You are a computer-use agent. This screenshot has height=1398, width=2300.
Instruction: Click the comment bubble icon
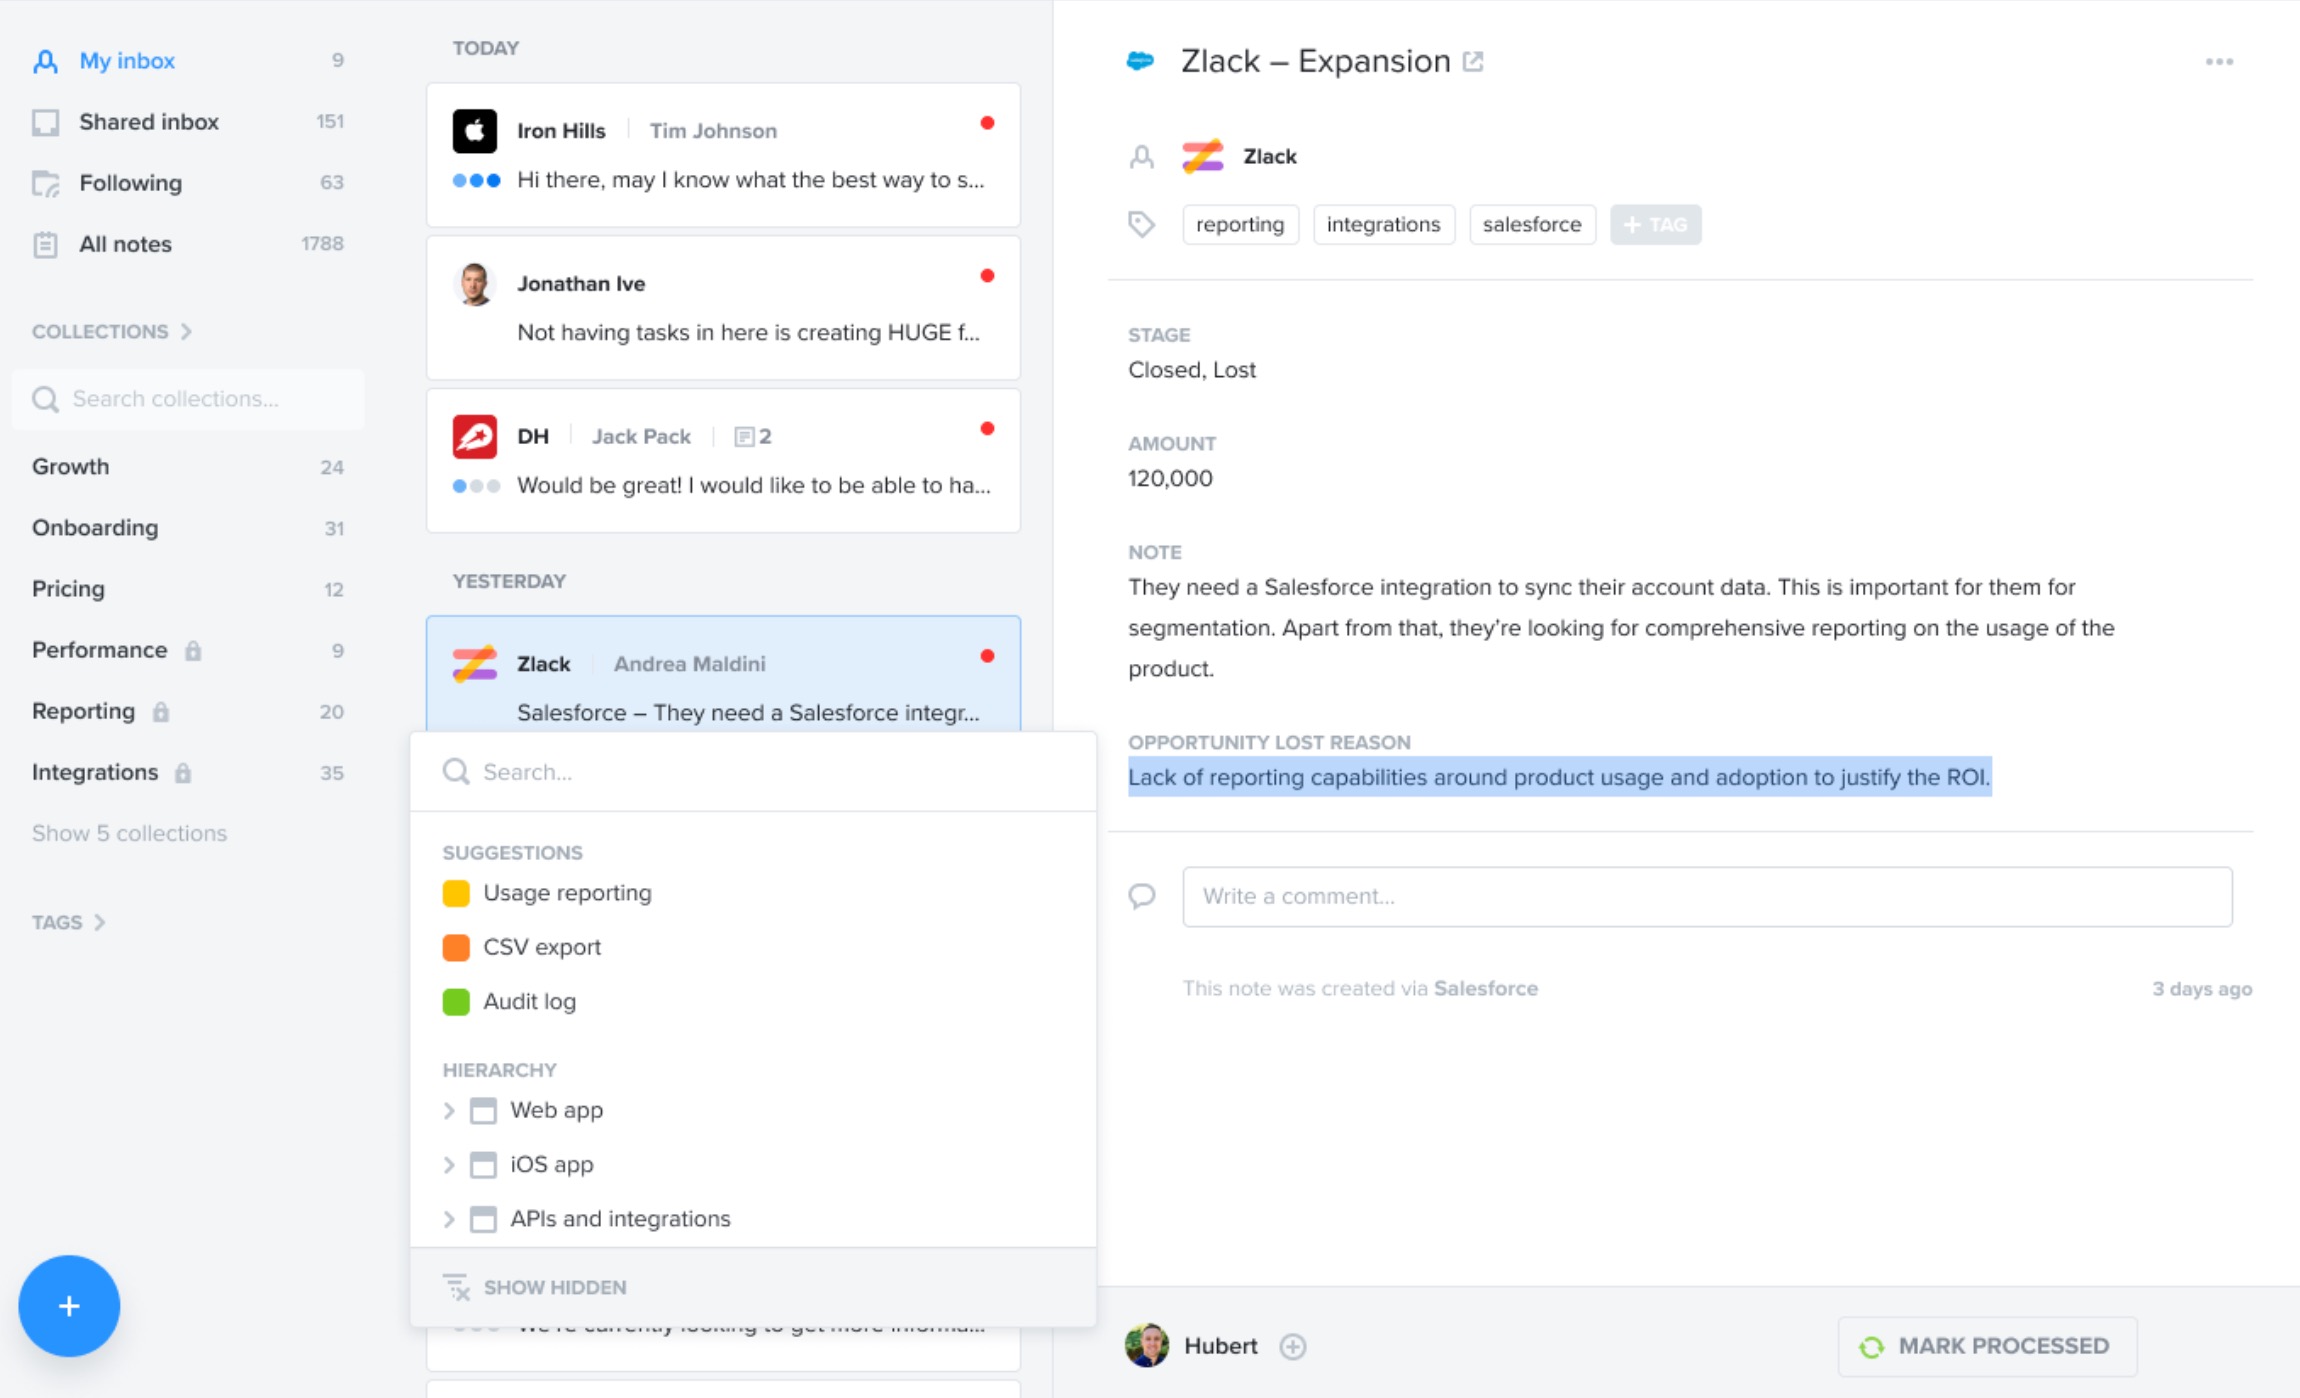point(1142,896)
